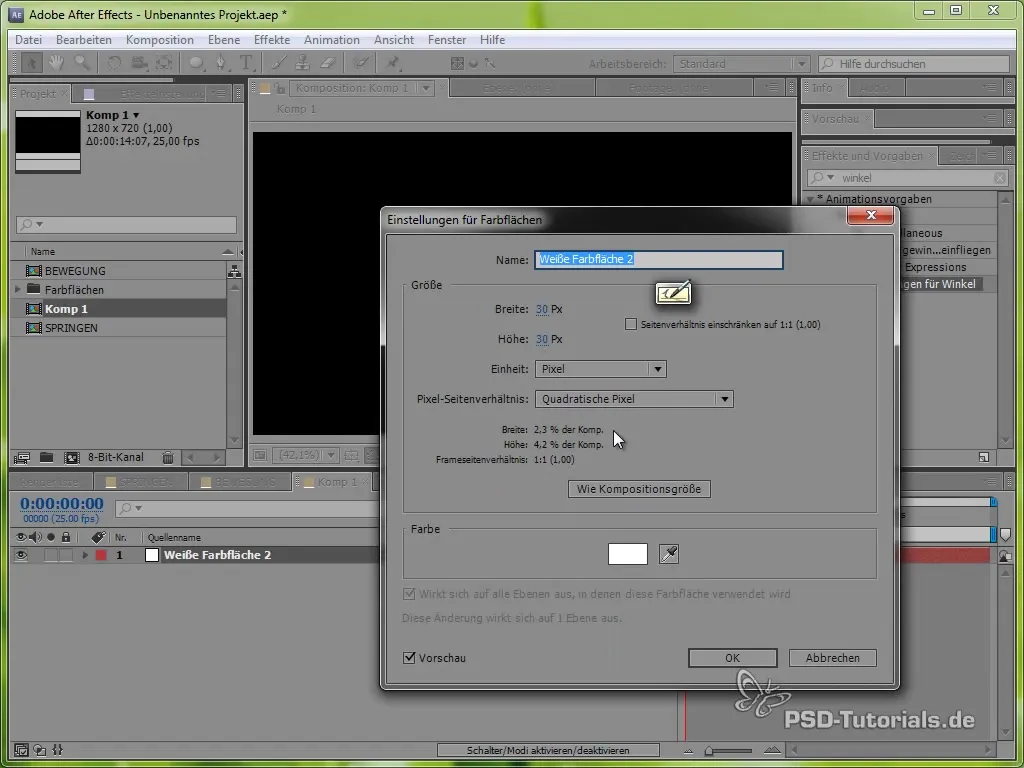Select the Brush tool
The image size is (1024, 768).
pyautogui.click(x=278, y=63)
